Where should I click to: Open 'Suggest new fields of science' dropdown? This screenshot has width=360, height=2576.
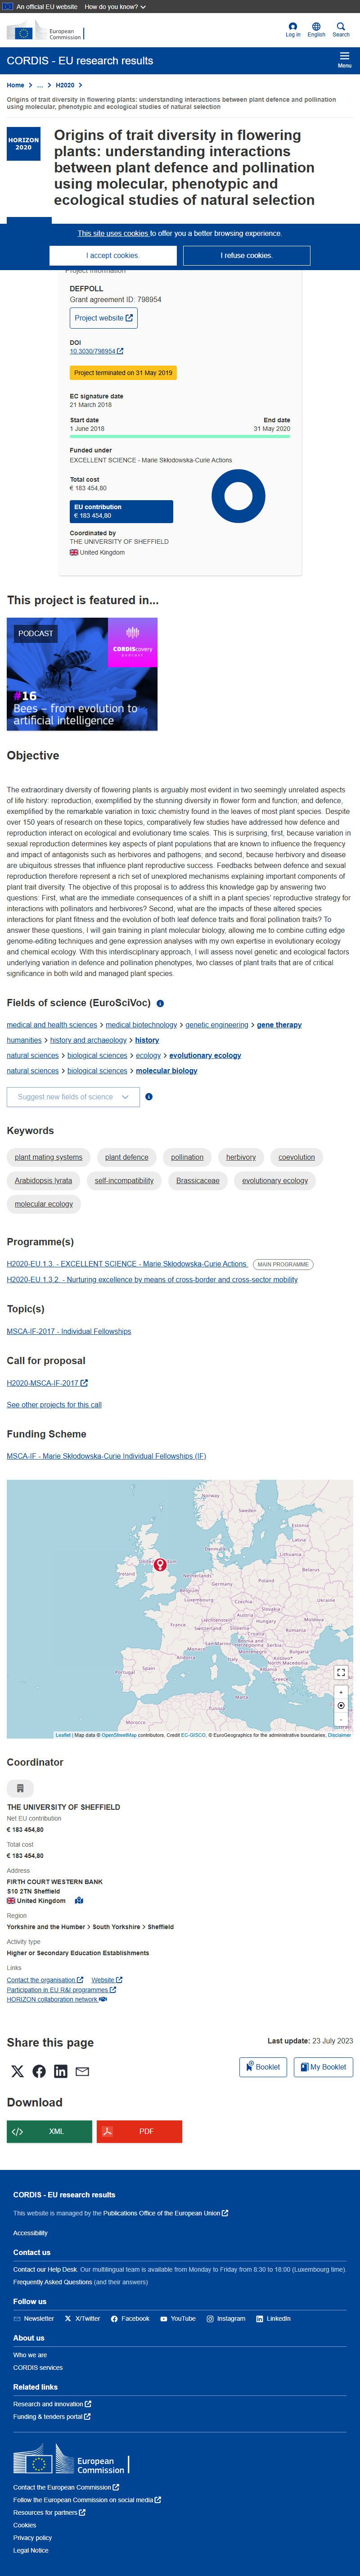[73, 1097]
